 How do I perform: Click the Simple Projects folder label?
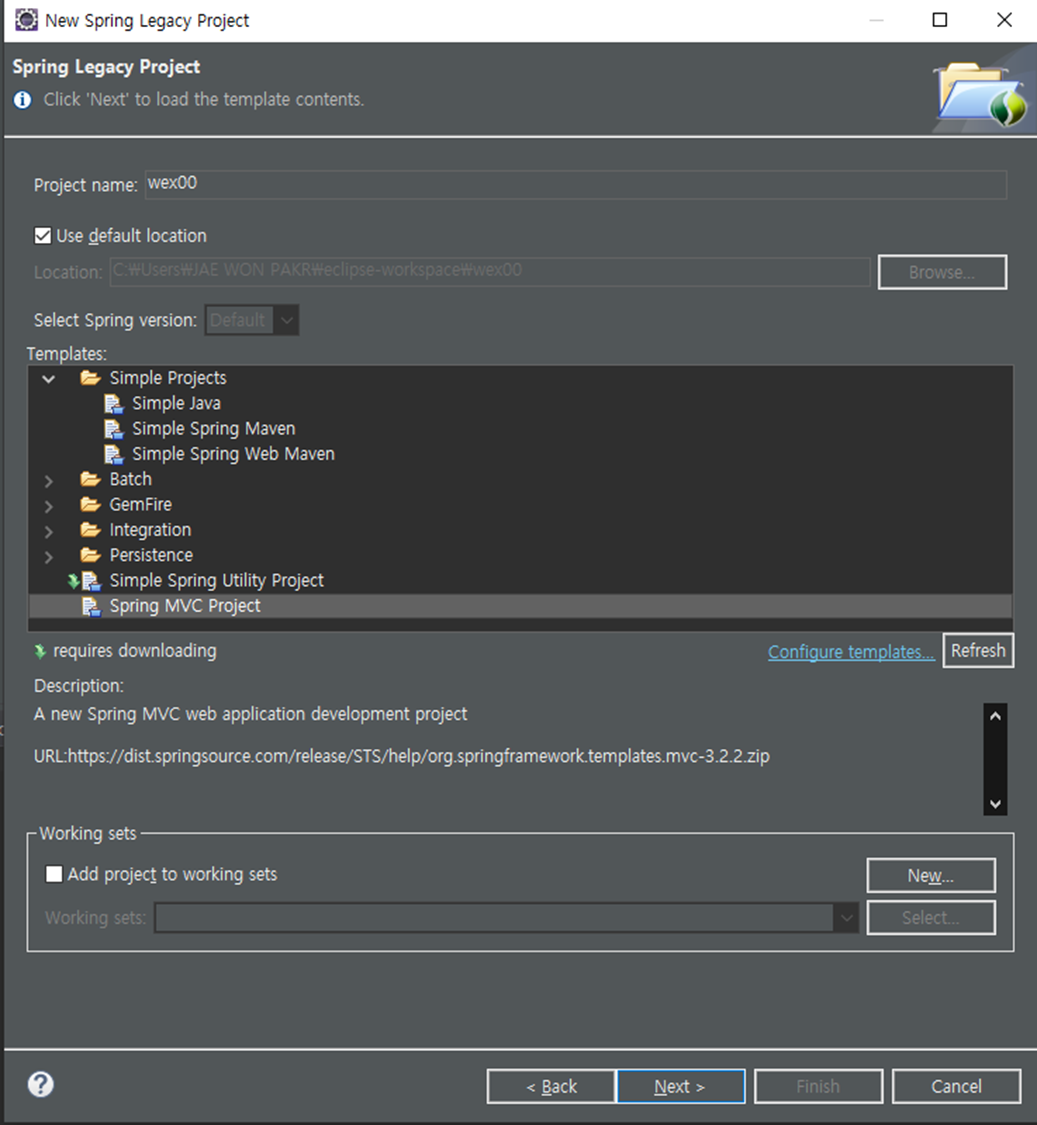168,377
